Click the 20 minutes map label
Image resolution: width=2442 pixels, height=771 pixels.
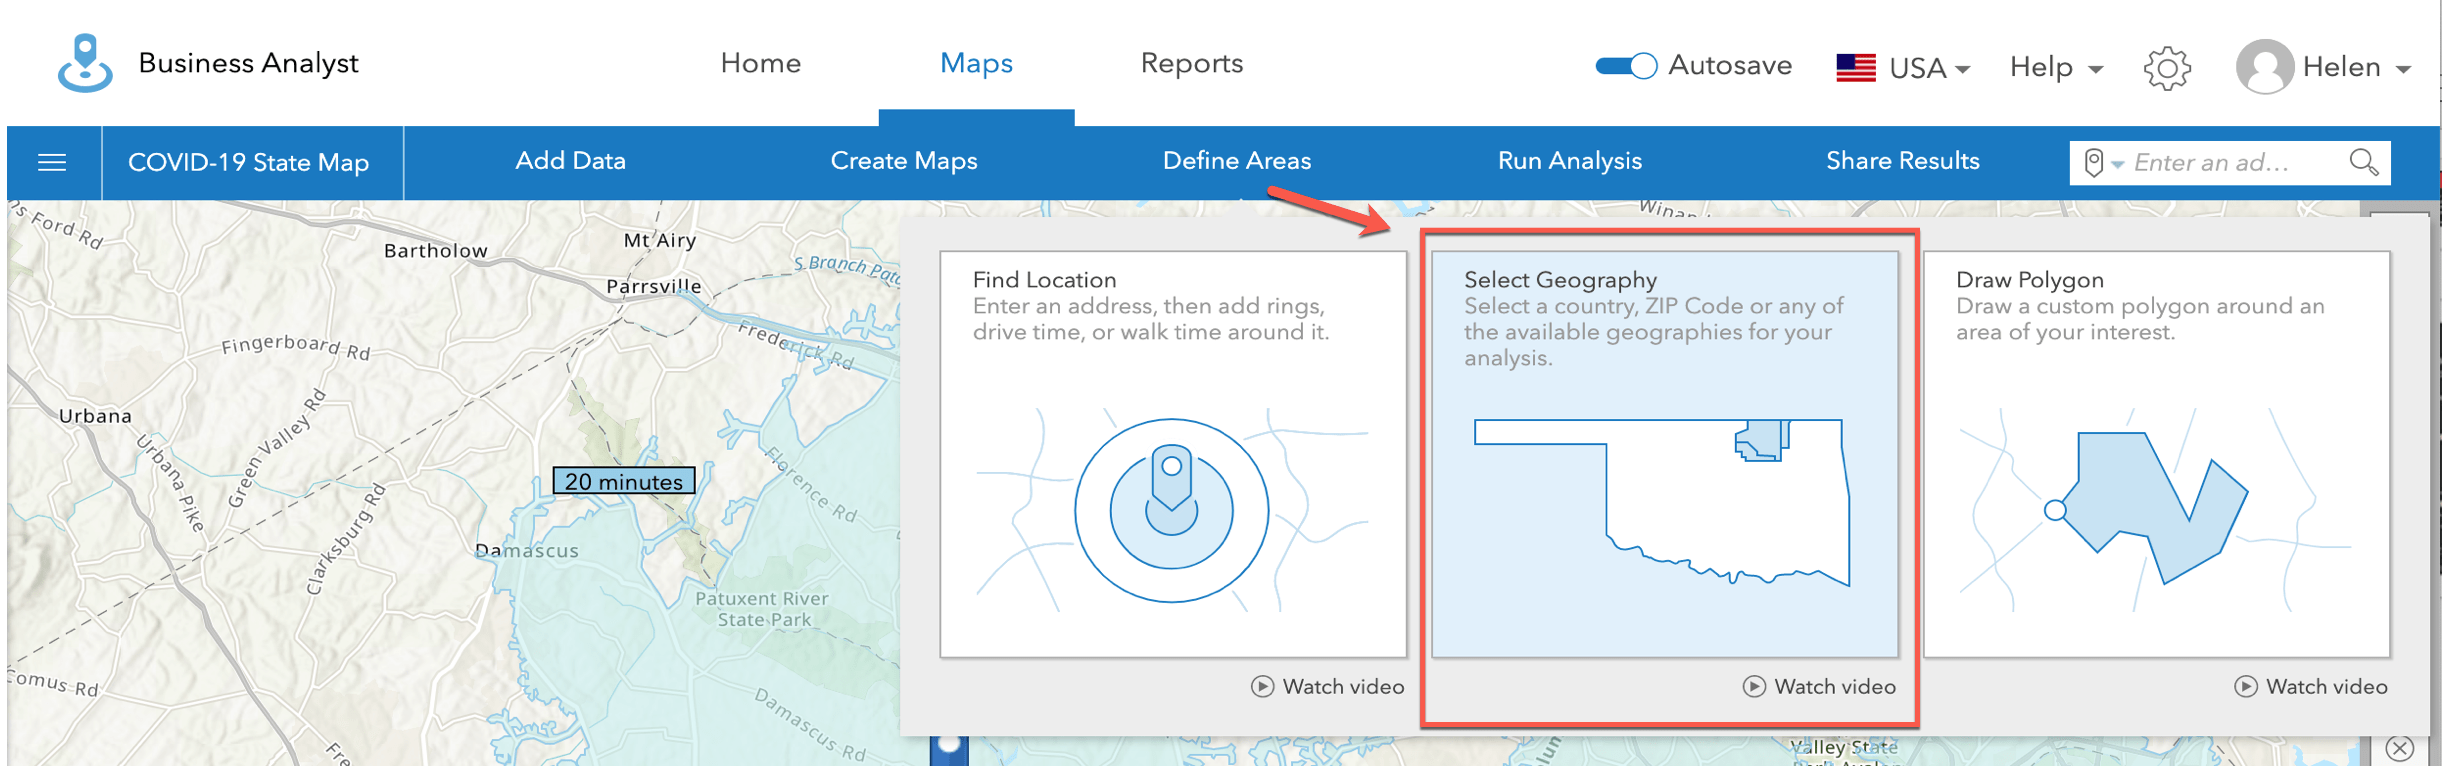pos(624,481)
